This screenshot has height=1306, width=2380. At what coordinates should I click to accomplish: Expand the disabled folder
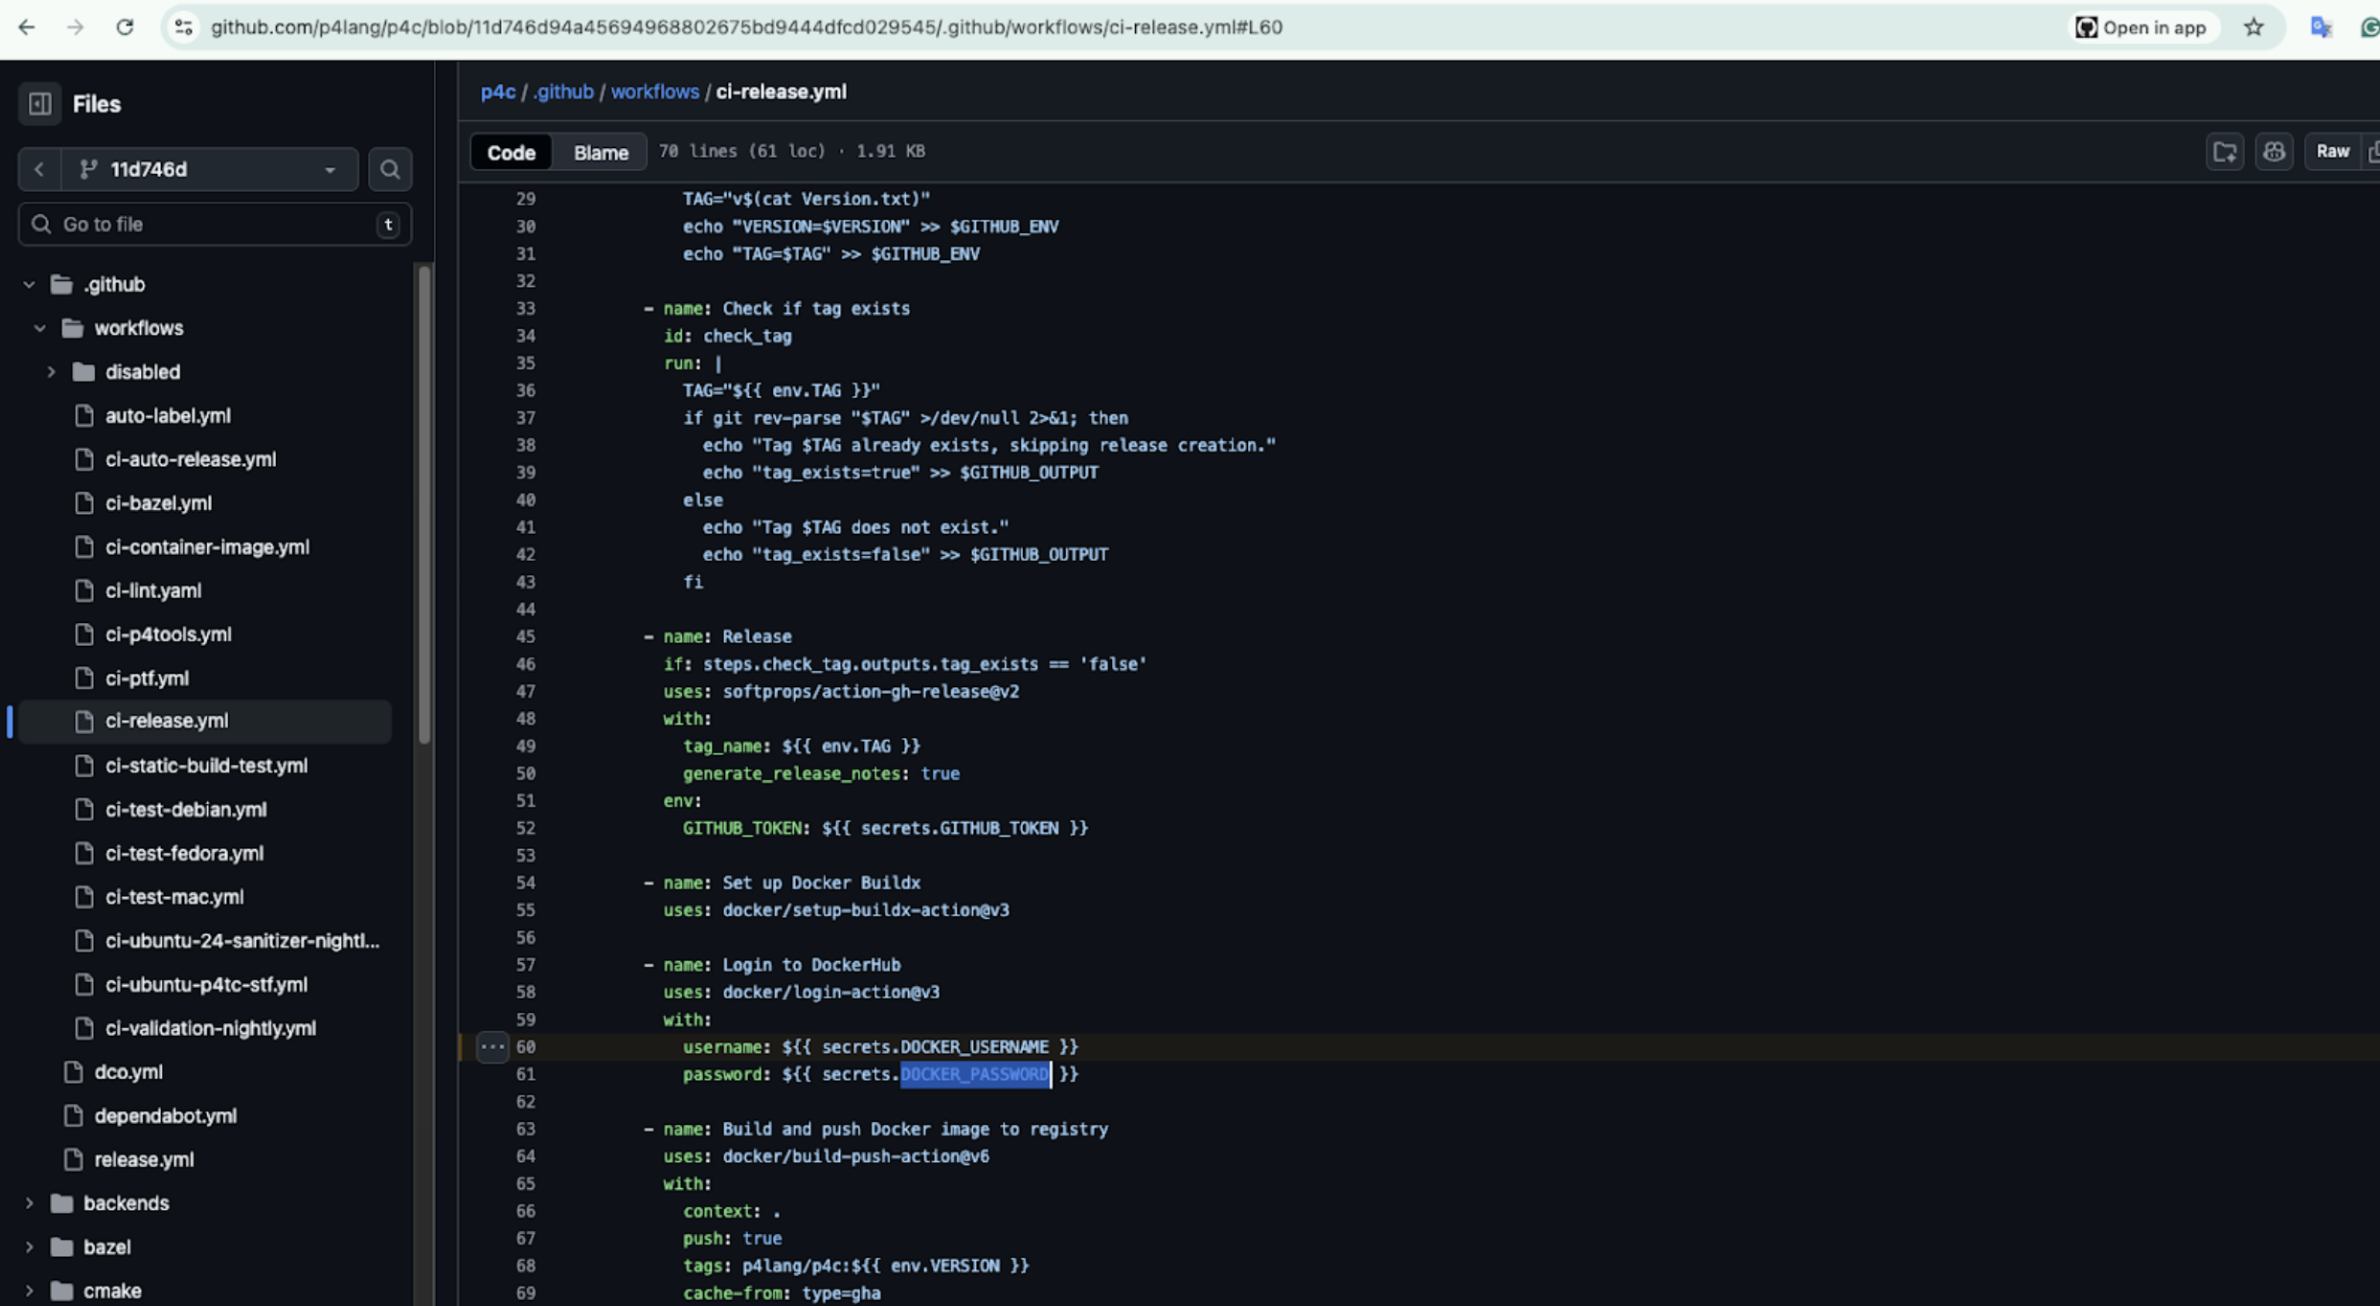(x=51, y=372)
